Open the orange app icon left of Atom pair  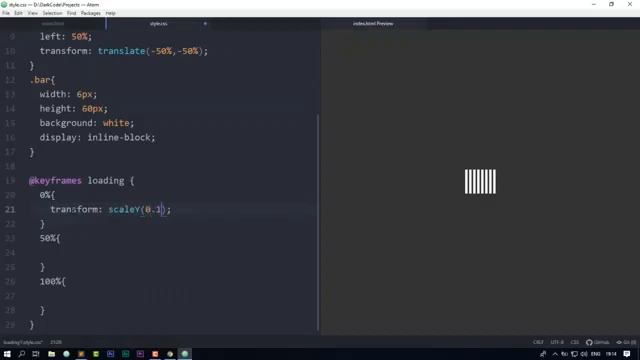155,354
